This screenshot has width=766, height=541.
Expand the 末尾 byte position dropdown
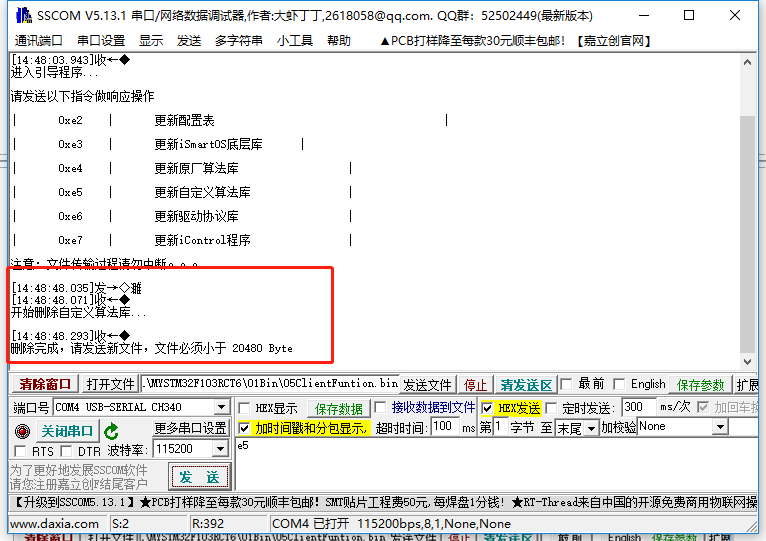pos(592,429)
